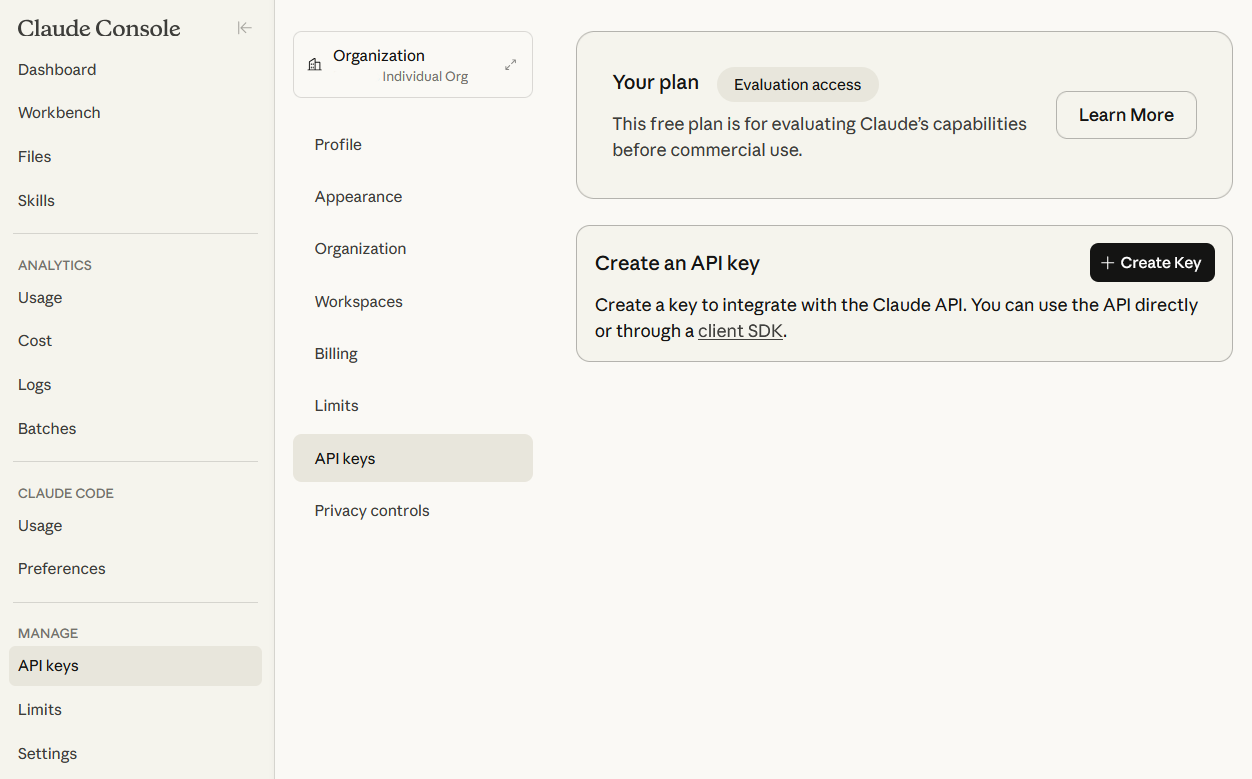This screenshot has width=1252, height=779.
Task: Click the CLAUDE CODE section label
Action: point(66,493)
